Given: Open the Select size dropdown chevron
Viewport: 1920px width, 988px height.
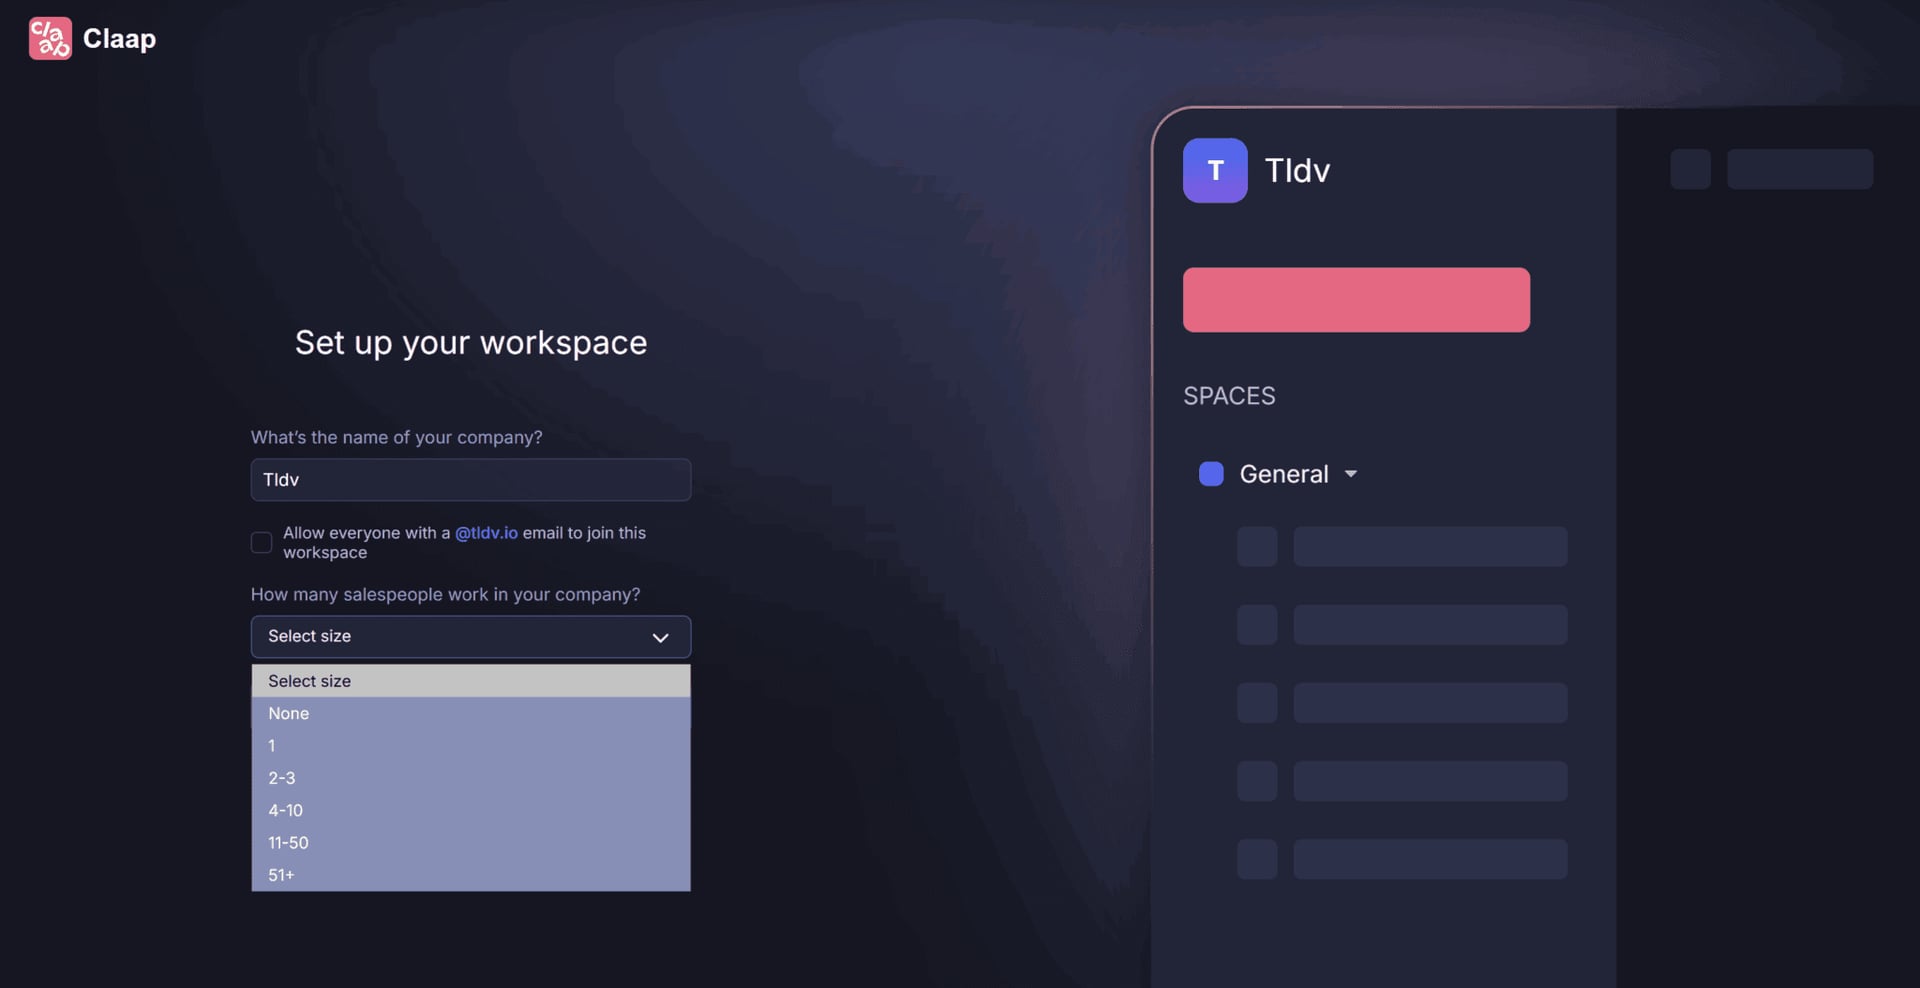Looking at the screenshot, I should [x=660, y=637].
